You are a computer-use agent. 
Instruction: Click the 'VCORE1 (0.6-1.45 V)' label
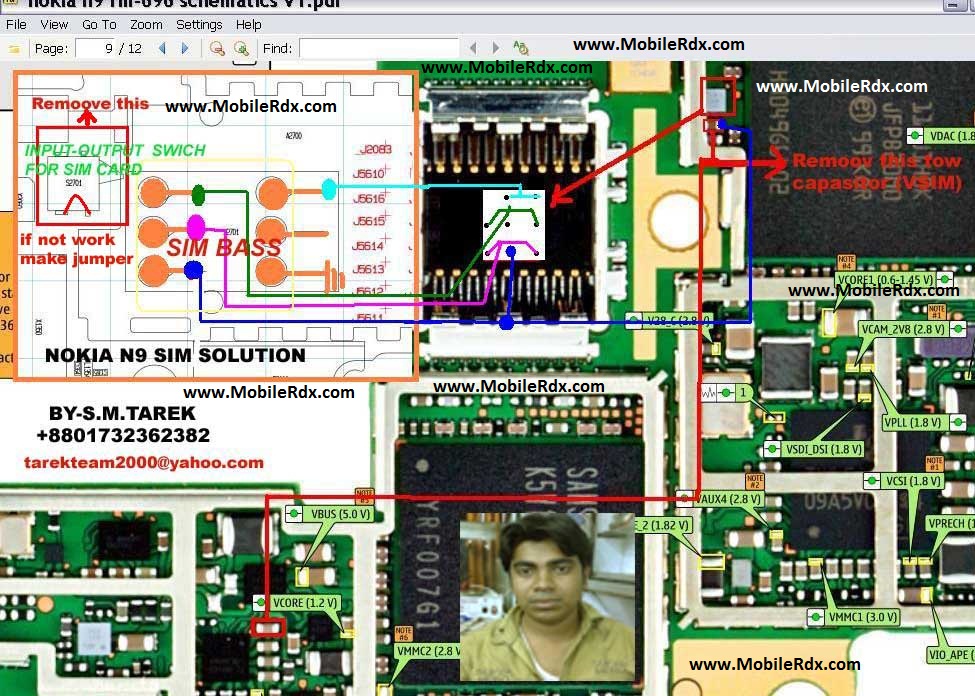pos(885,279)
